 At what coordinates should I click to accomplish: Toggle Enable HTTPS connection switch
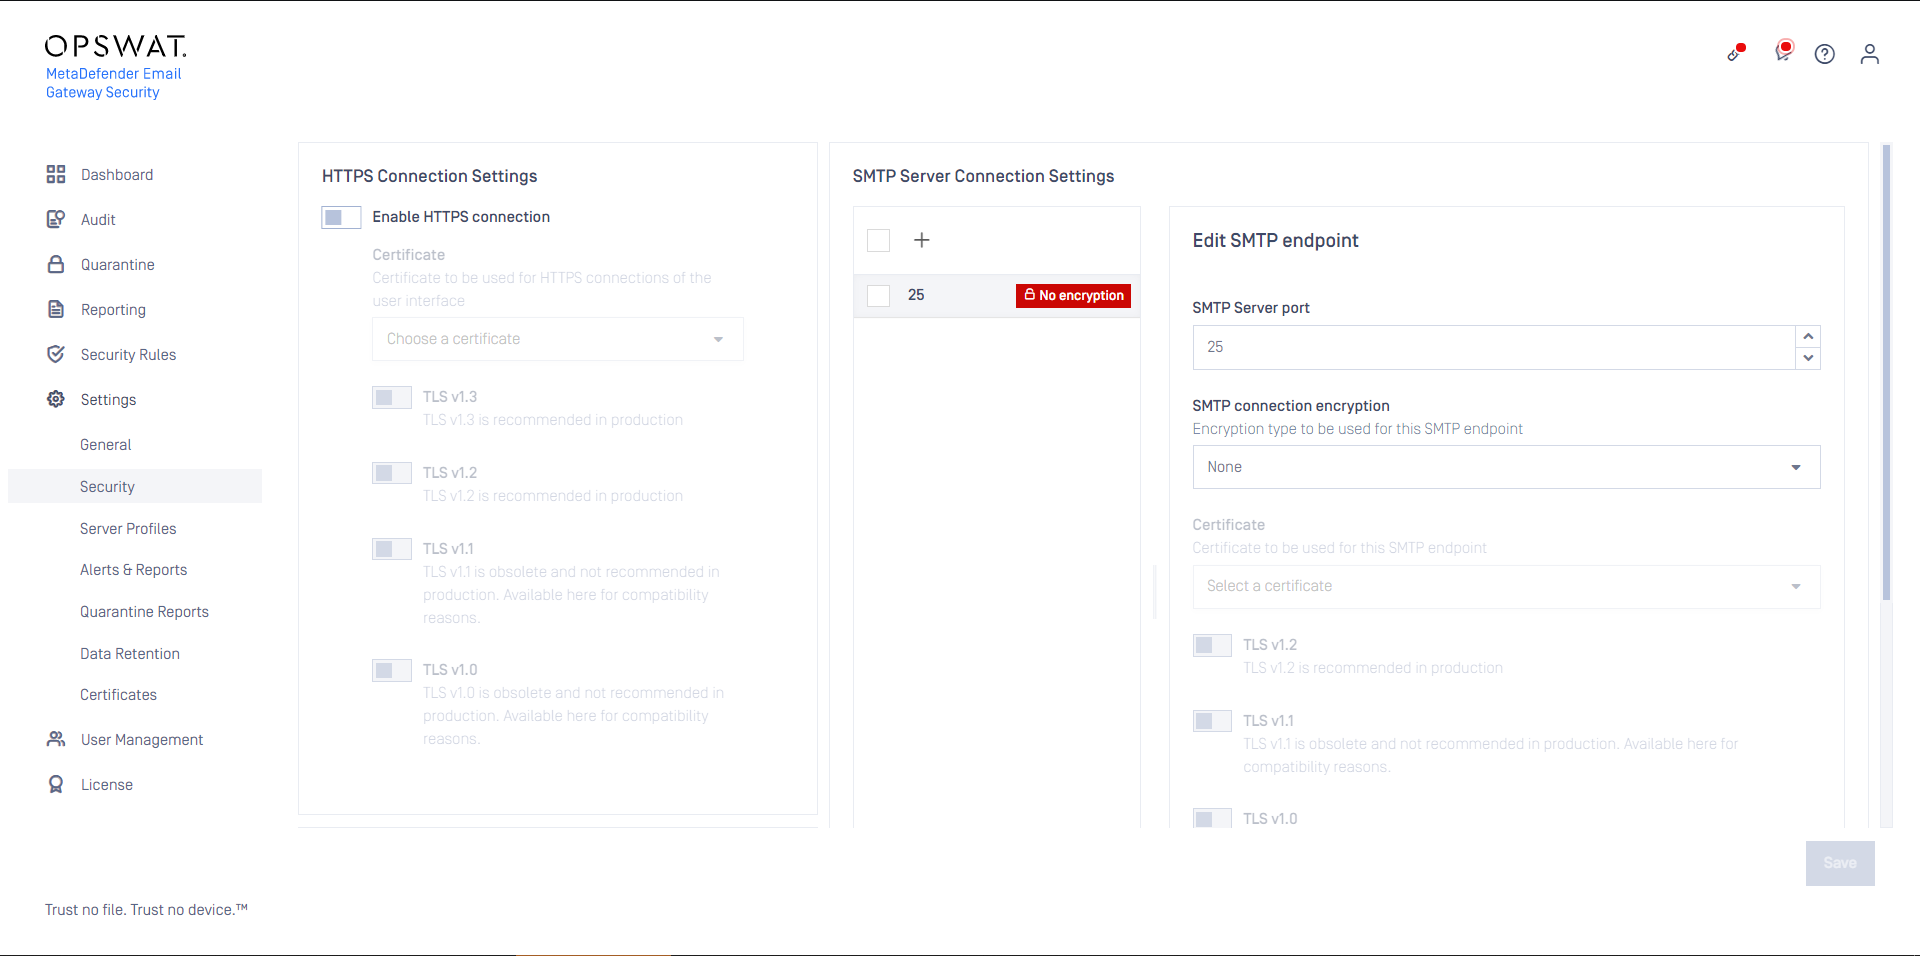[x=341, y=217]
